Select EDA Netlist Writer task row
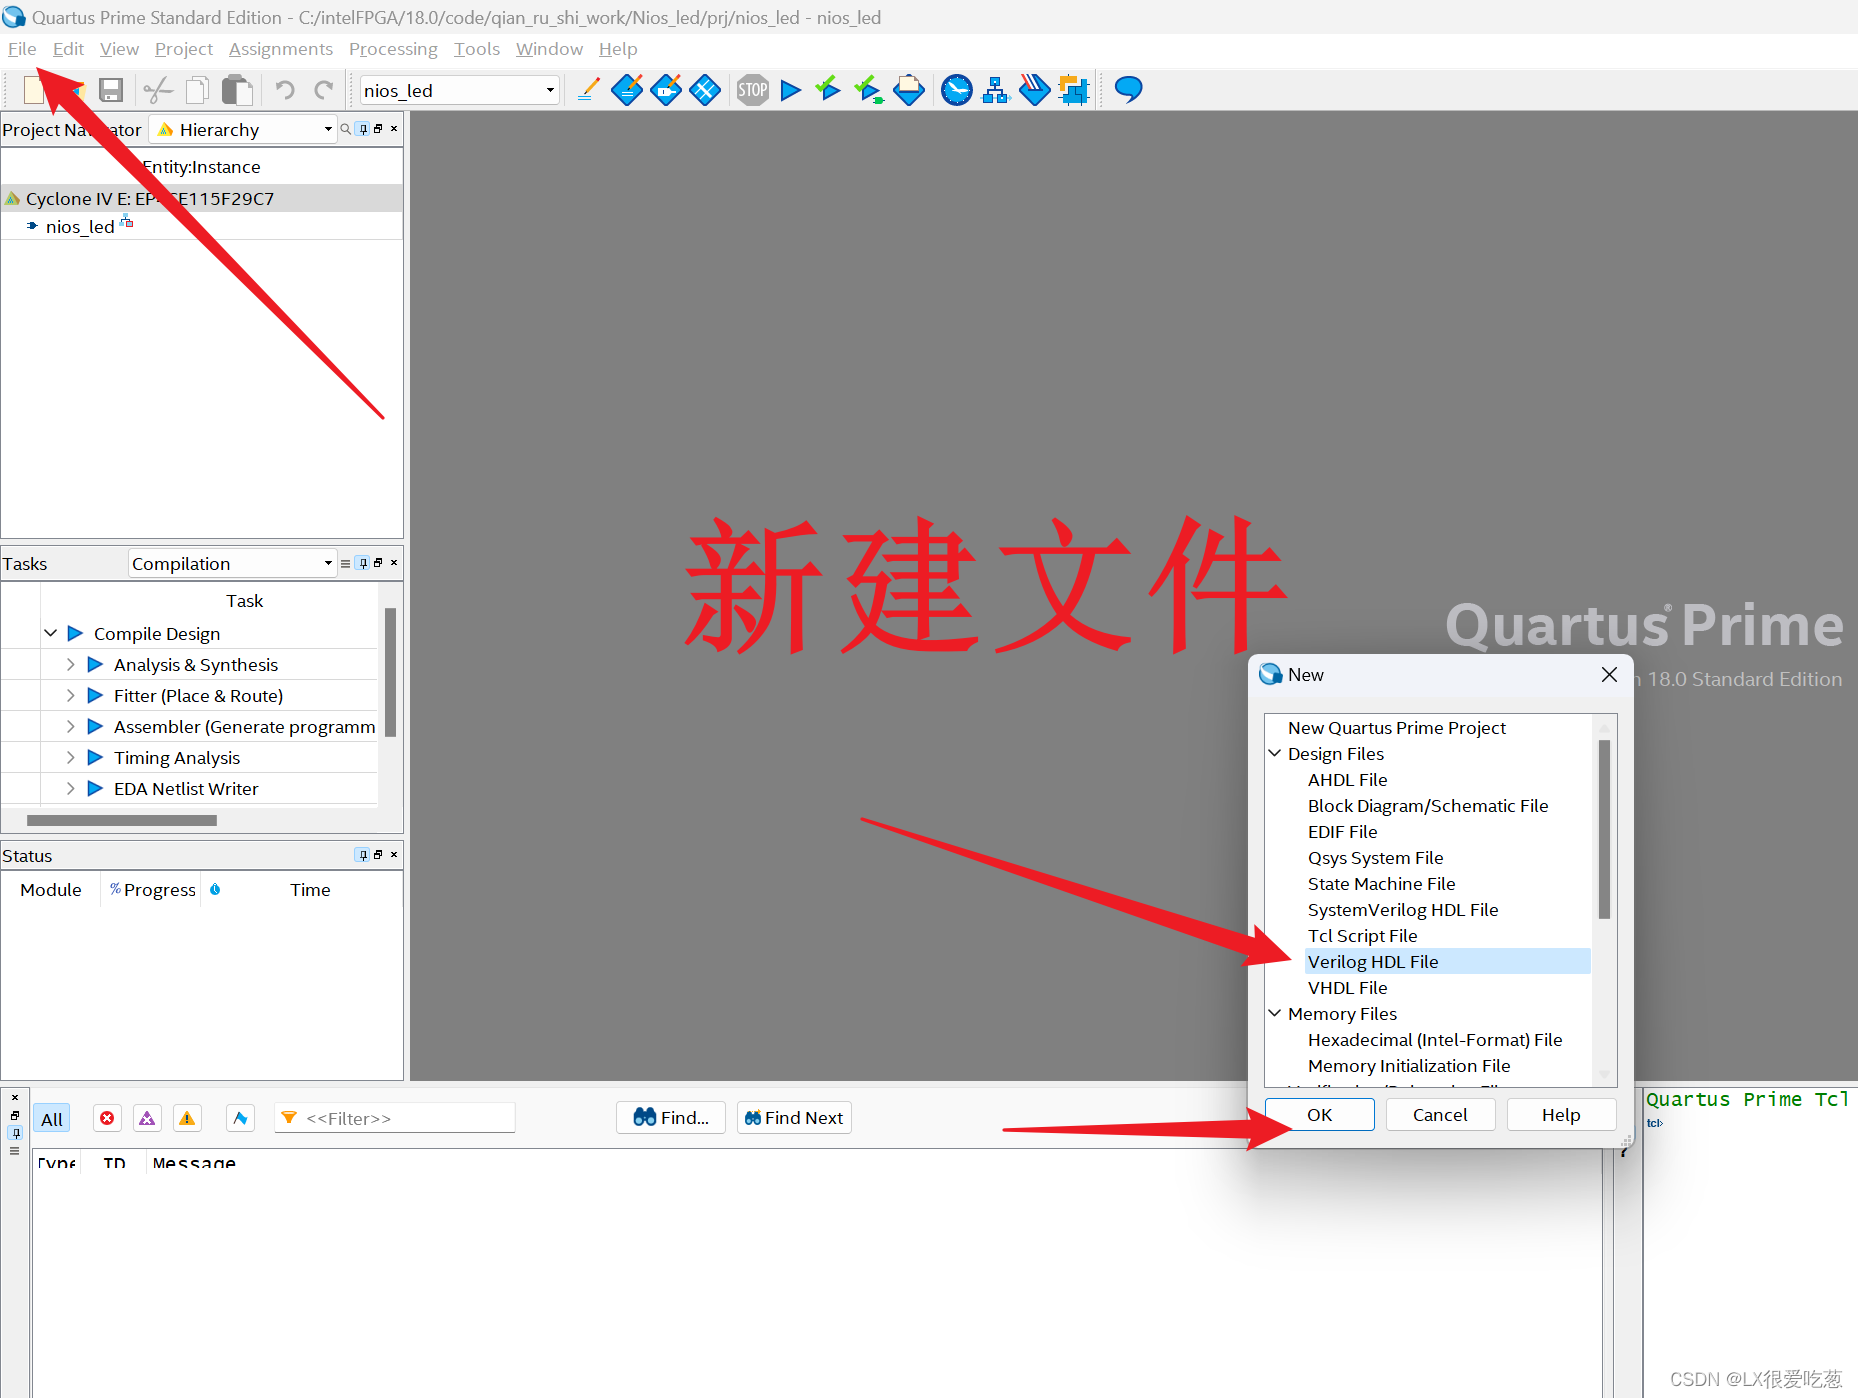1858x1398 pixels. (x=186, y=789)
